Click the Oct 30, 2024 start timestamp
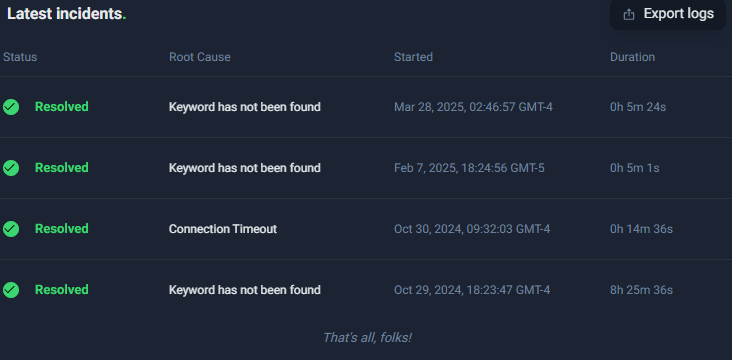The image size is (732, 360). tap(472, 229)
